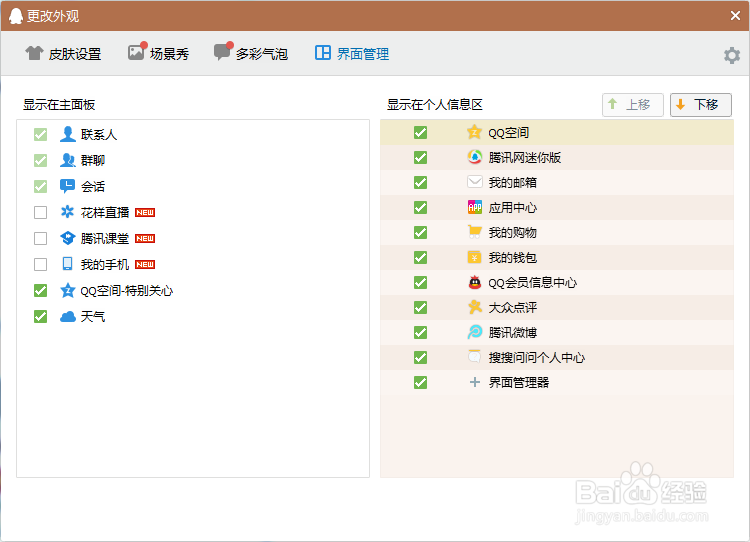Toggle the 群聊 checkbox
The image size is (750, 542).
click(41, 160)
